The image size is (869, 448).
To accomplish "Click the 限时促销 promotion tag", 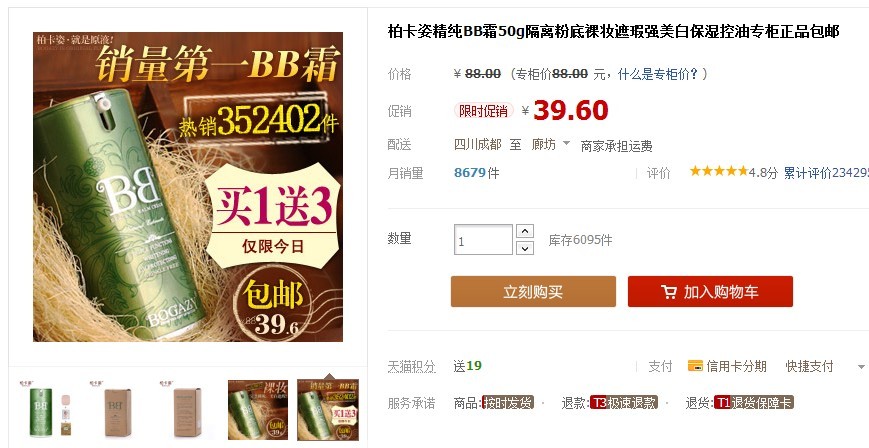I will [483, 111].
